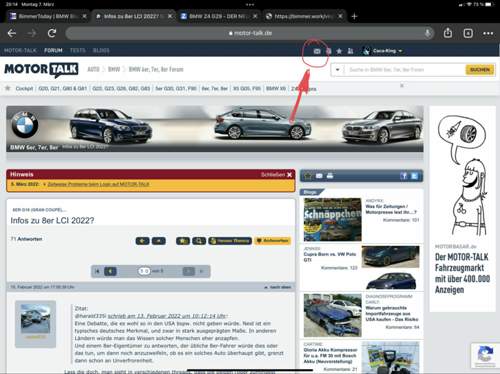Open the login problems notice link
The image size is (500, 374).
point(98,184)
